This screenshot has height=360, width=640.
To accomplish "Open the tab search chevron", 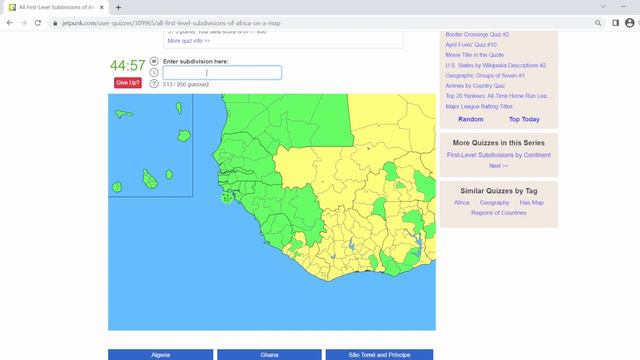I will coord(603,7).
